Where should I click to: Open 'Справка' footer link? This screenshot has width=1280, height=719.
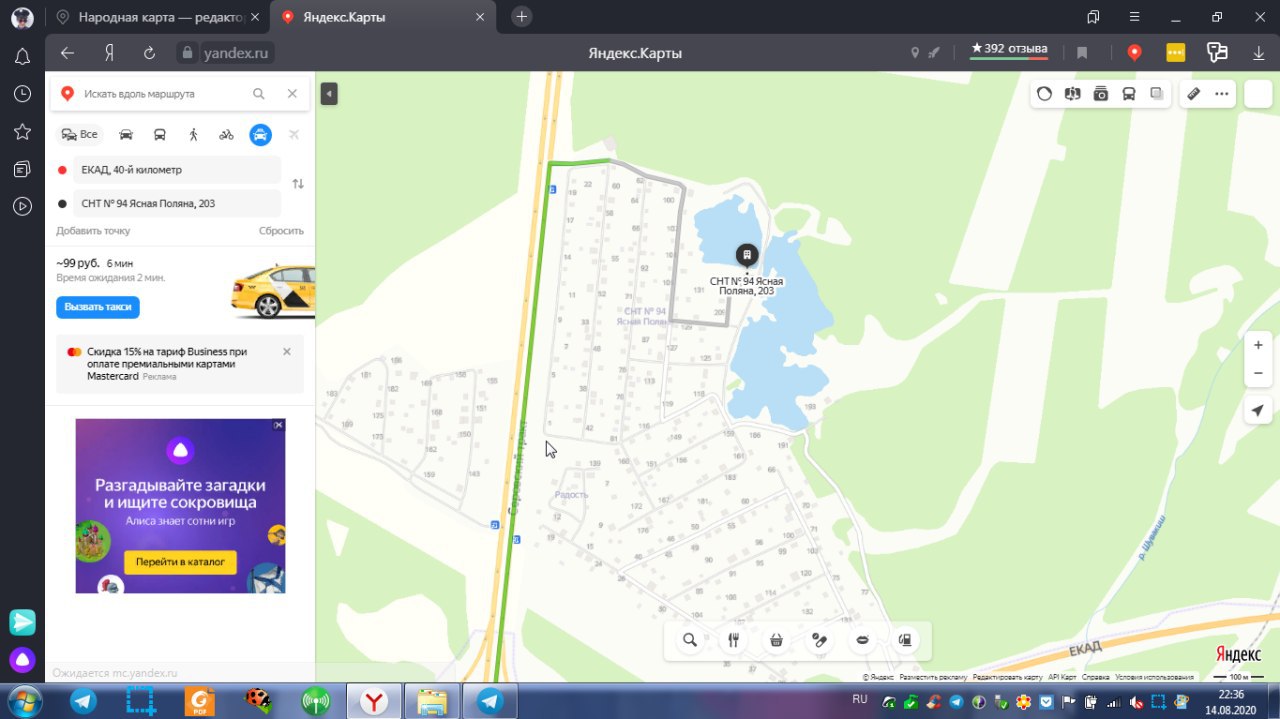pyautogui.click(x=1095, y=677)
